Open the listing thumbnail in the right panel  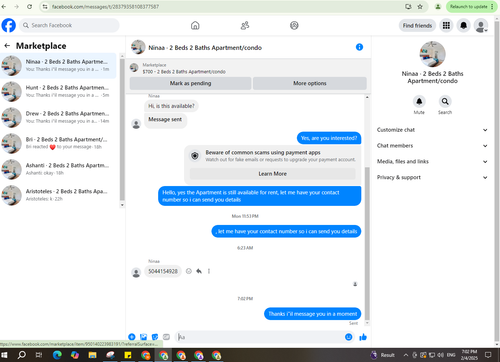coord(432,54)
